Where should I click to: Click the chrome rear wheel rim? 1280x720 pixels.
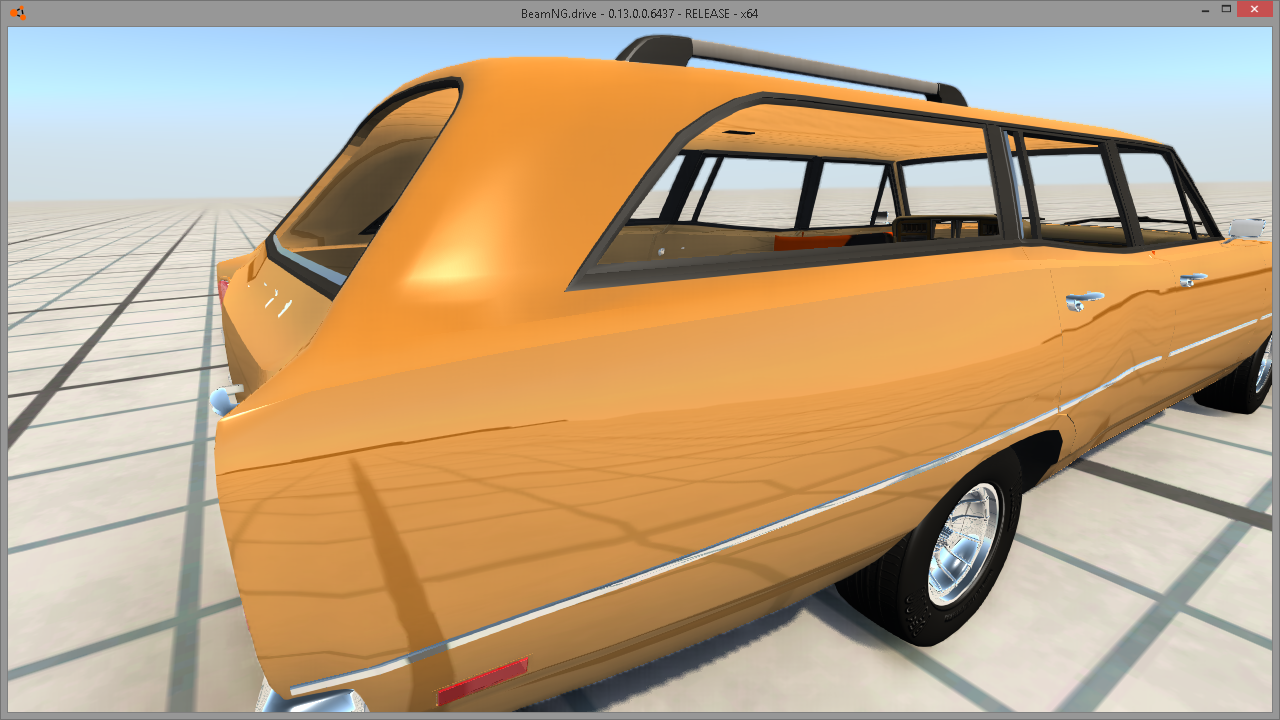(x=963, y=544)
